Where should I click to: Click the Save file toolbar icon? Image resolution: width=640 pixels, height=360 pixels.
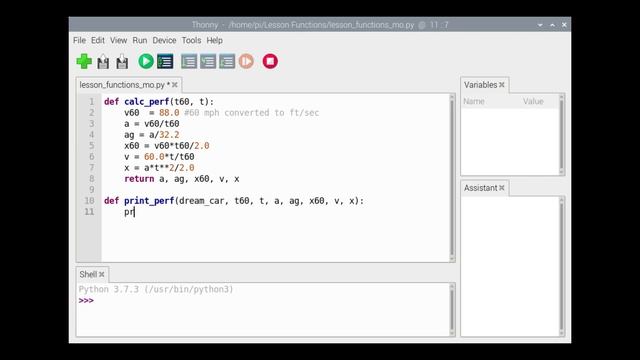pyautogui.click(x=122, y=62)
